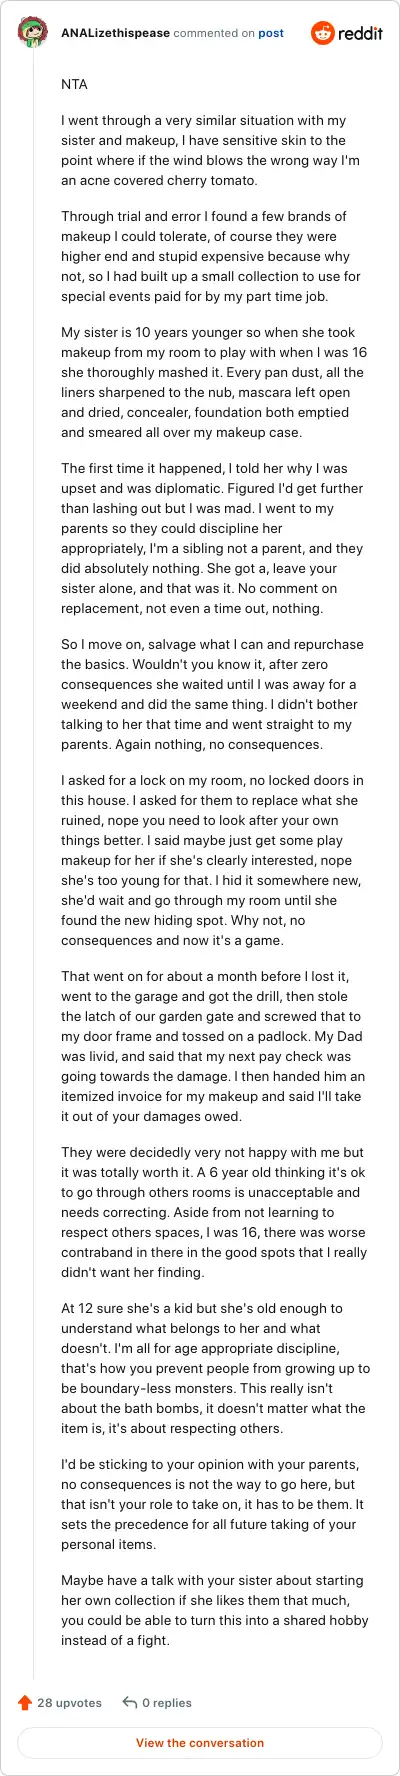Click the paragraph starting "Maybe have a talk"

click(x=215, y=1610)
